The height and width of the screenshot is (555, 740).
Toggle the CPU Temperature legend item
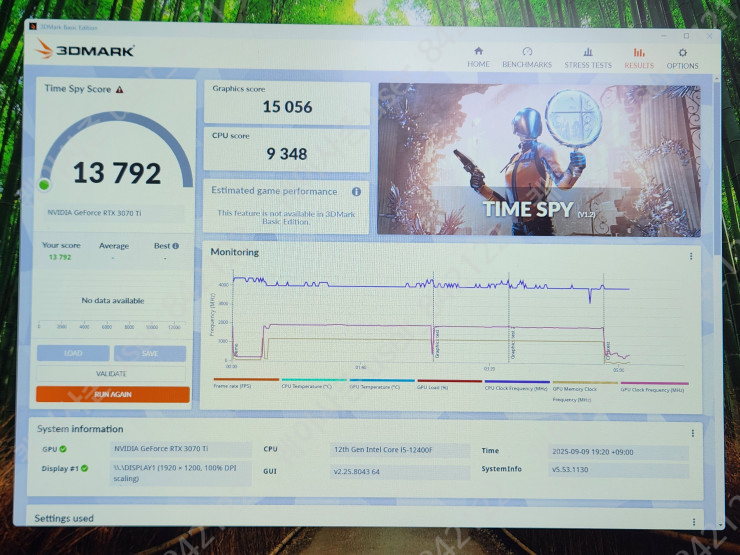(314, 383)
